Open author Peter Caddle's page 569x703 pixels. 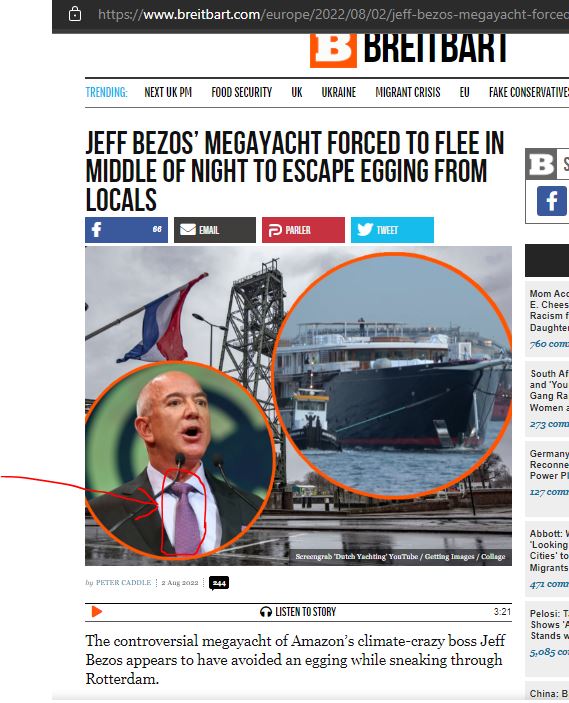pyautogui.click(x=123, y=582)
